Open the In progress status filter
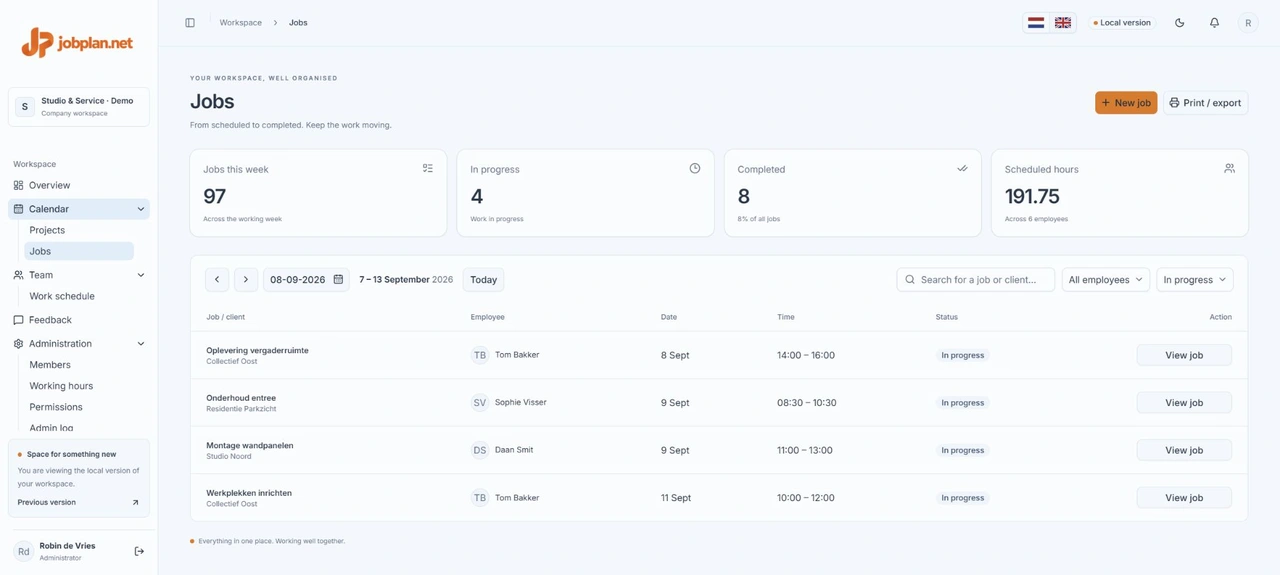Screen dimensions: 1280x575 (1194, 280)
